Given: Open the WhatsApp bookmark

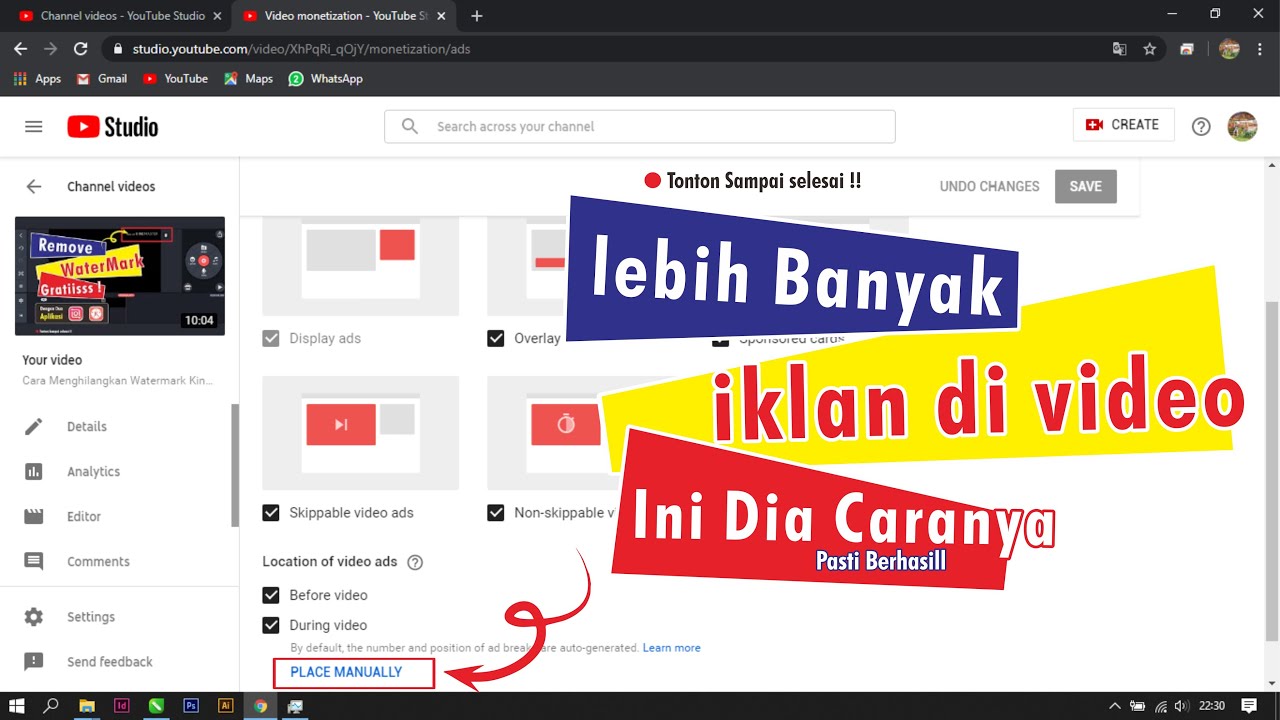Looking at the screenshot, I should coord(326,78).
